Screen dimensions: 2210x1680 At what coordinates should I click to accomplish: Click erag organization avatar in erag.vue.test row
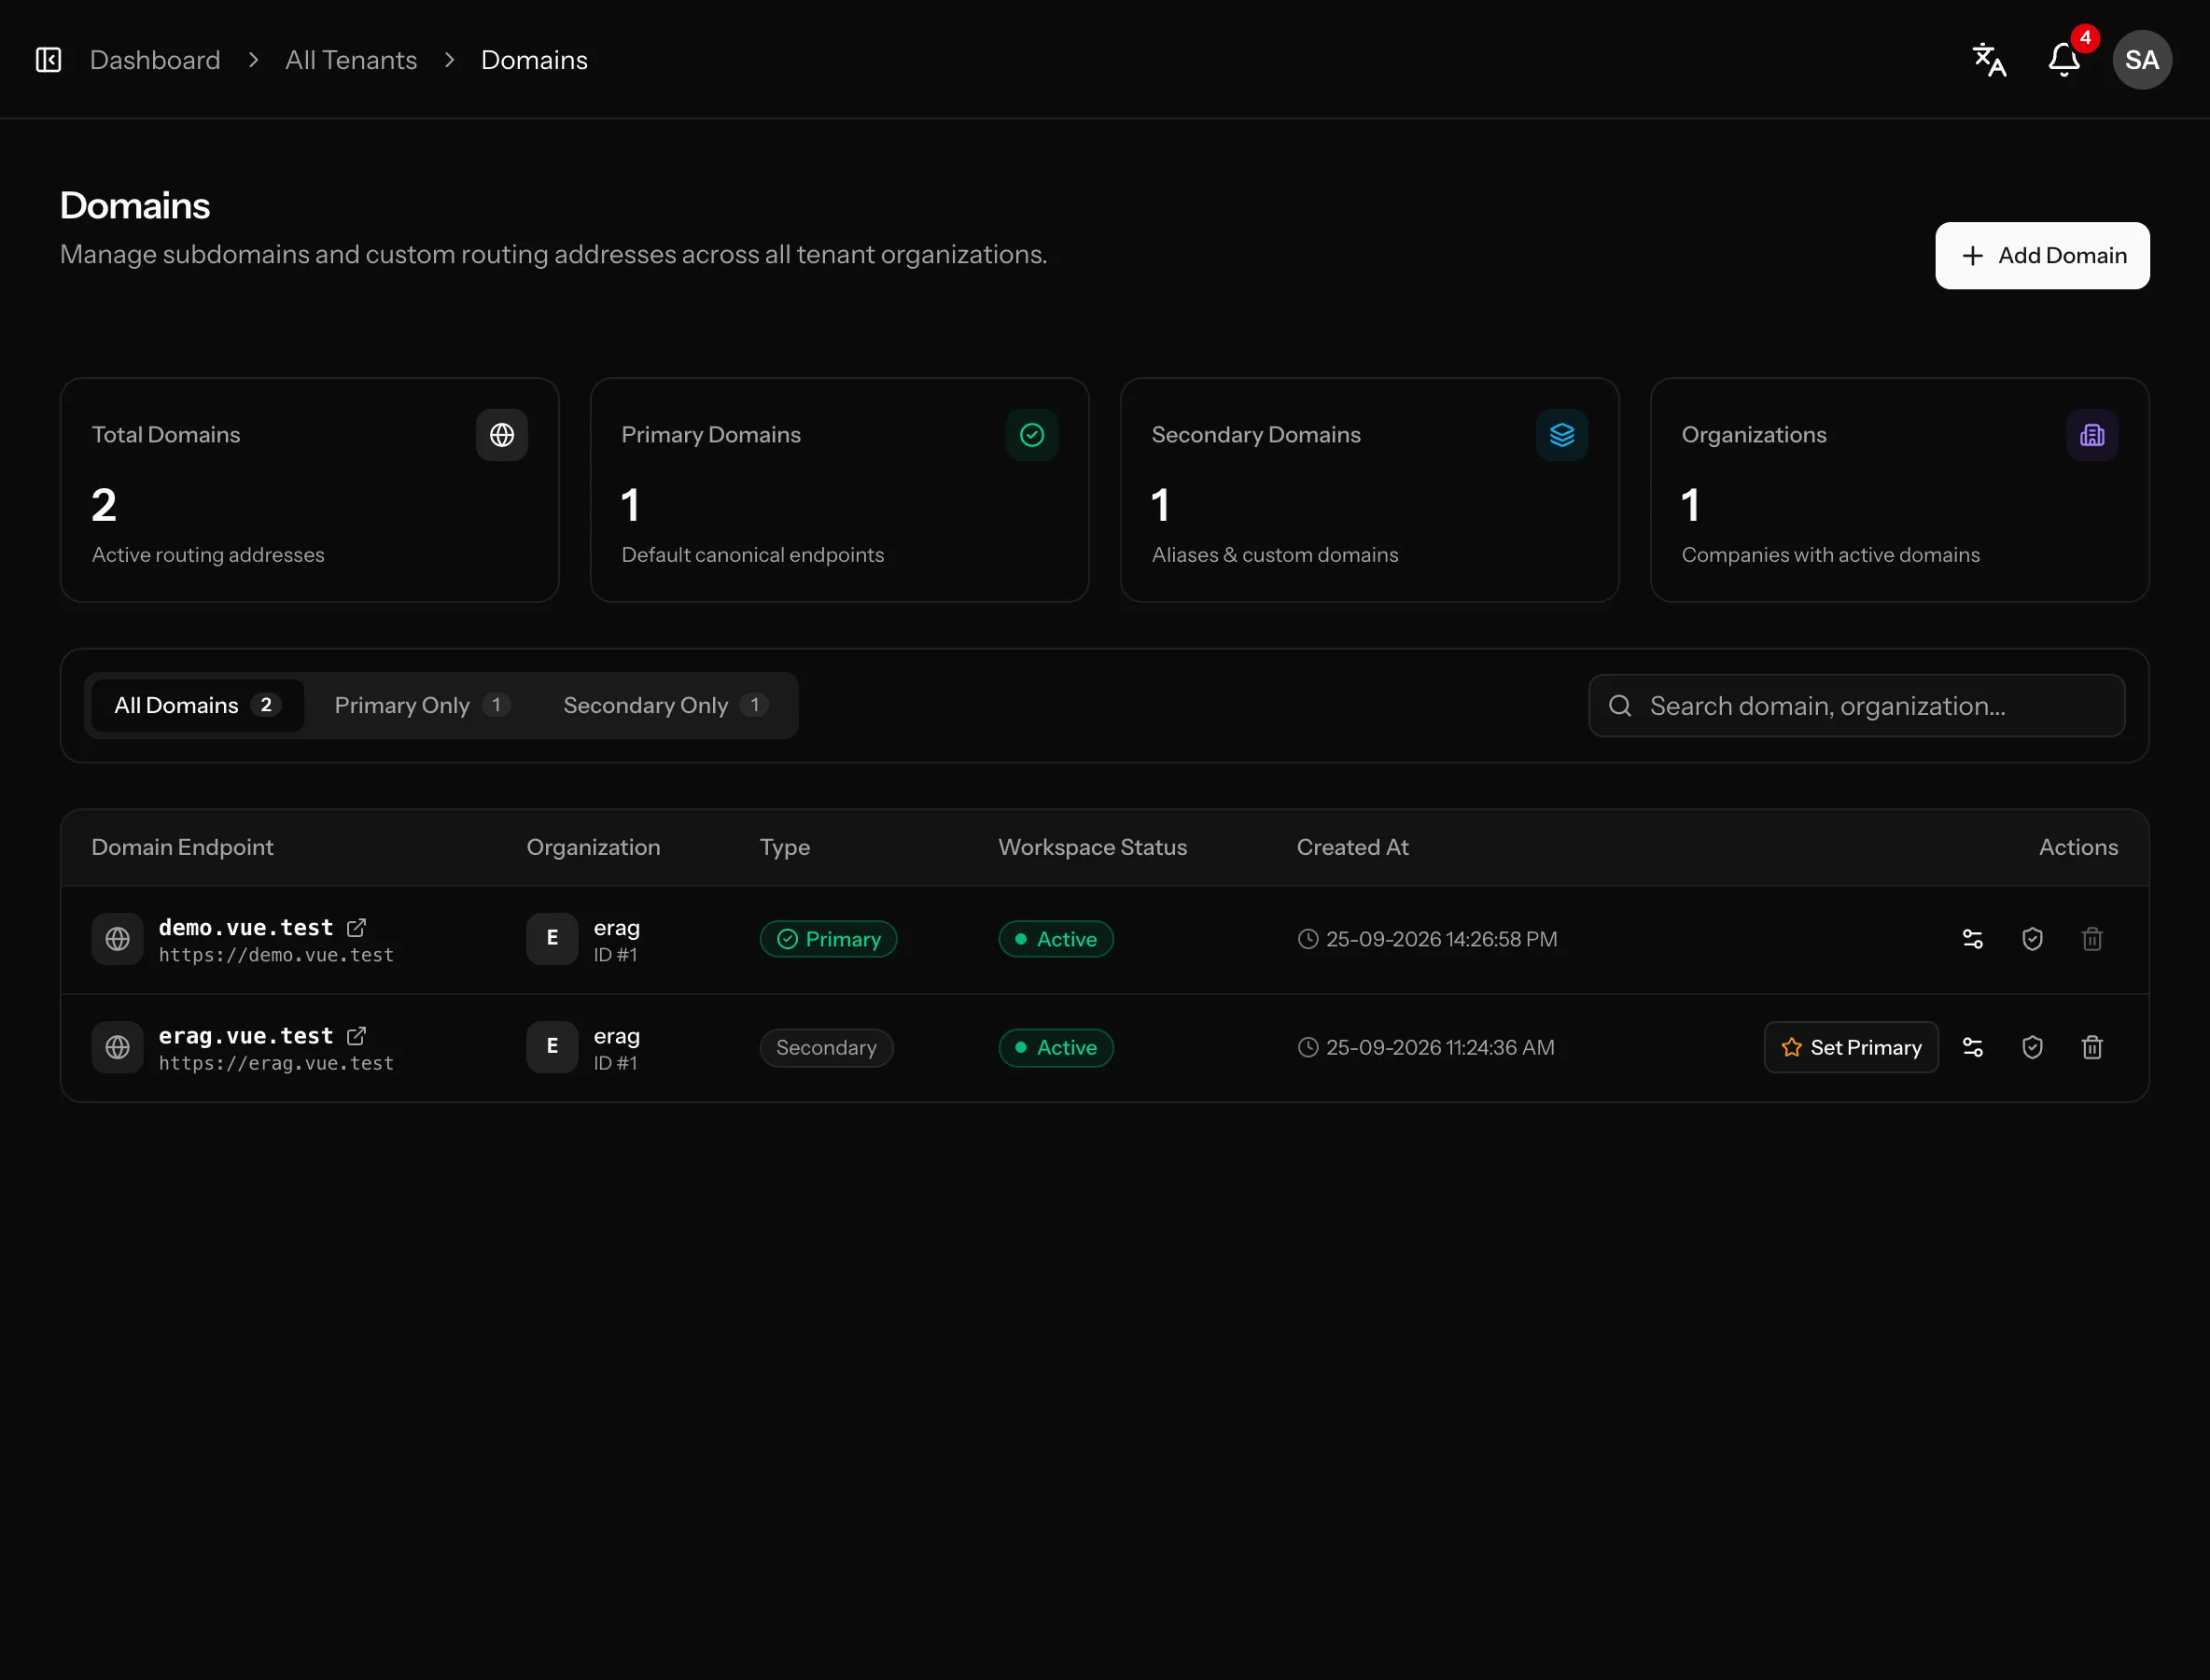552,1047
